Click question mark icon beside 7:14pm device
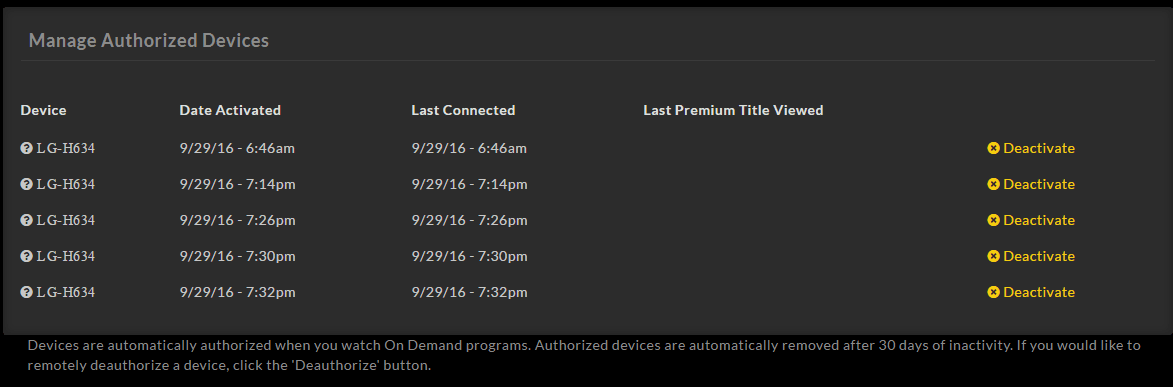This screenshot has height=387, width=1173. [26, 184]
